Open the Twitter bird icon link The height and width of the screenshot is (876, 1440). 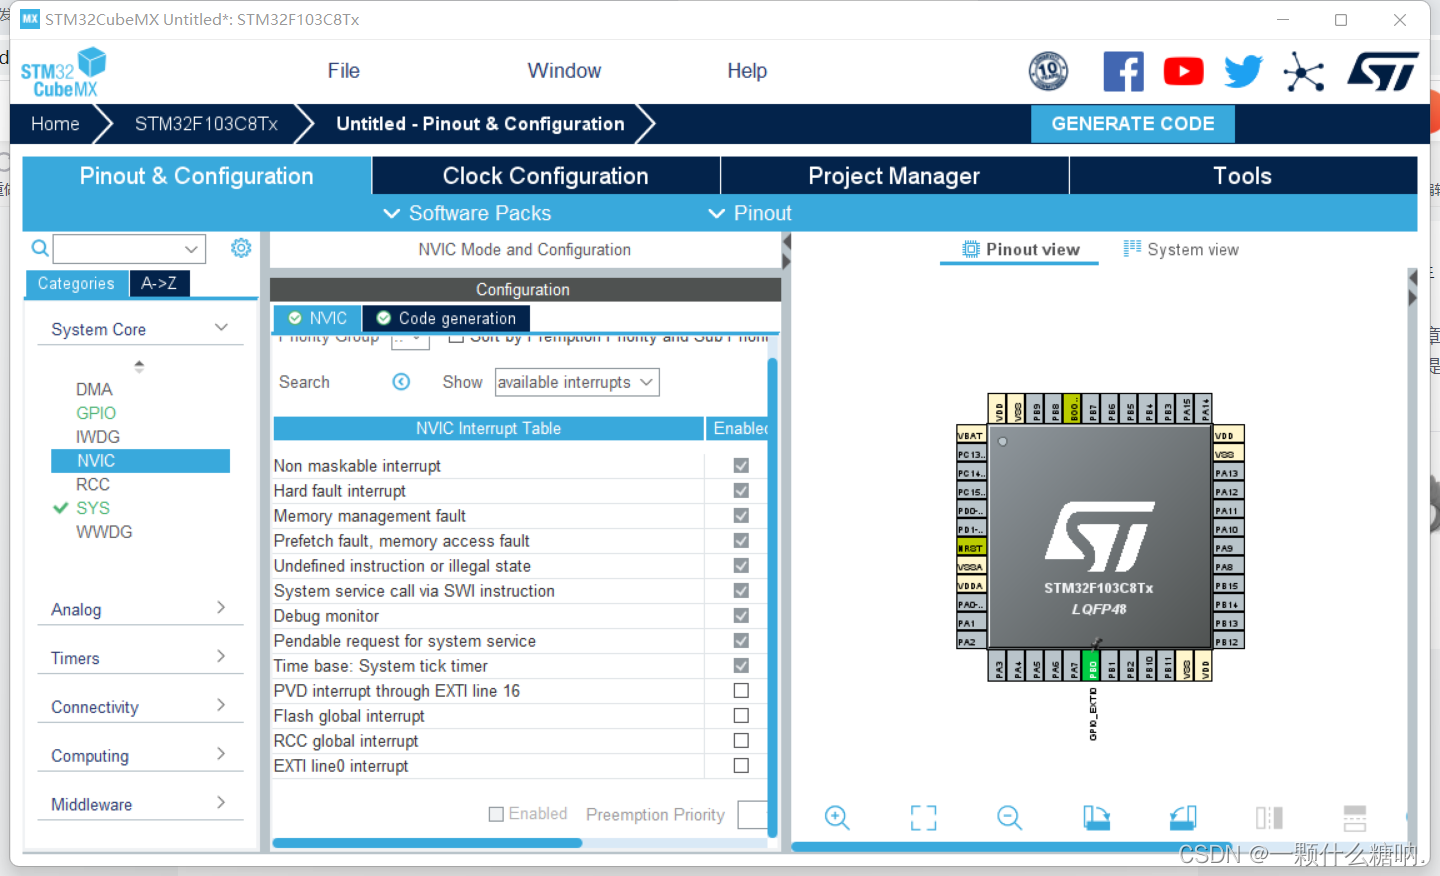click(1243, 72)
